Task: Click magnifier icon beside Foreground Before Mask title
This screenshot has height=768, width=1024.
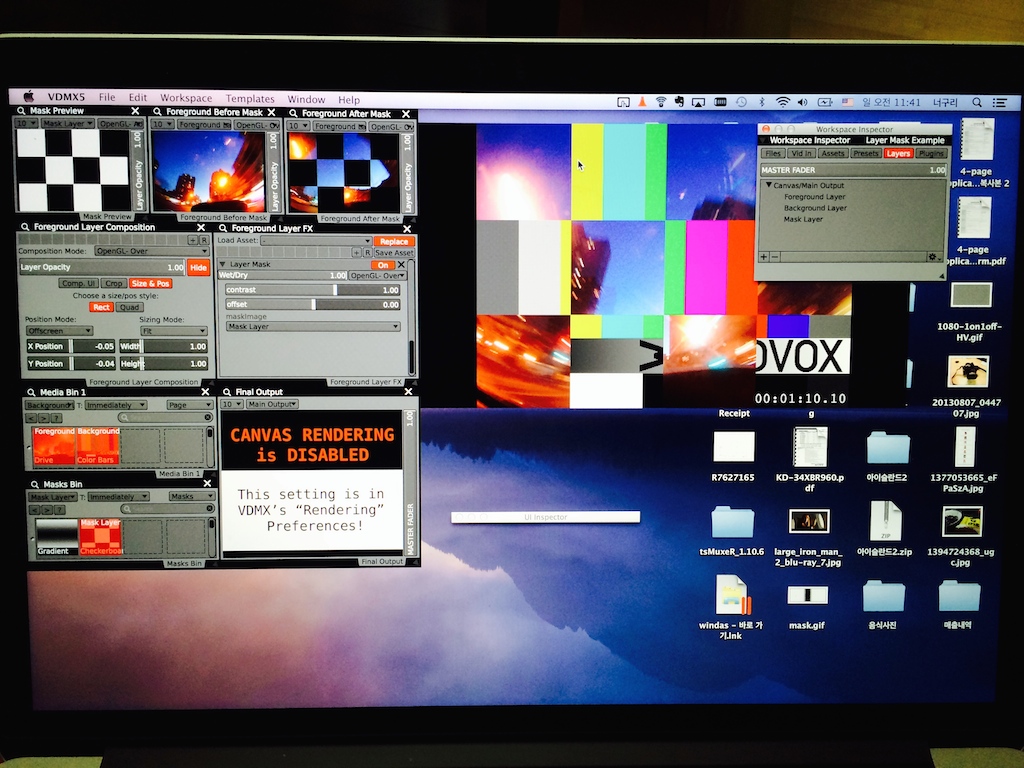Action: [157, 112]
